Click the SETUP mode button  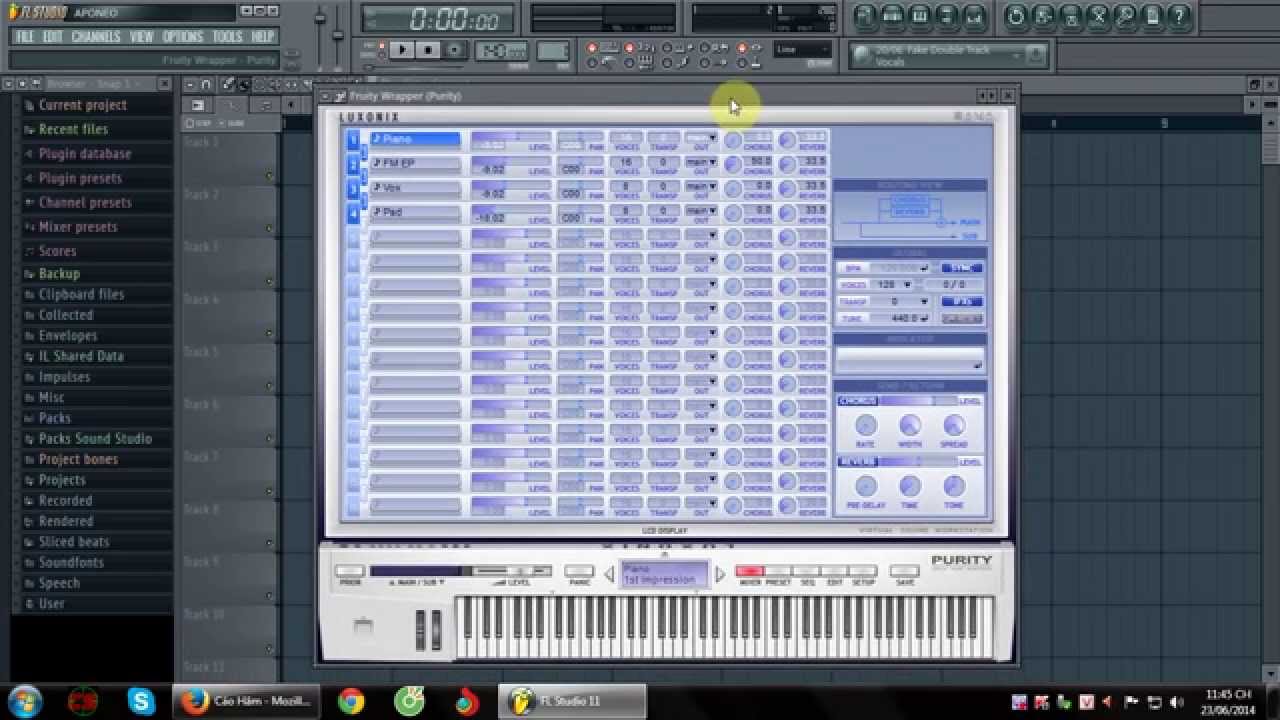coord(863,571)
